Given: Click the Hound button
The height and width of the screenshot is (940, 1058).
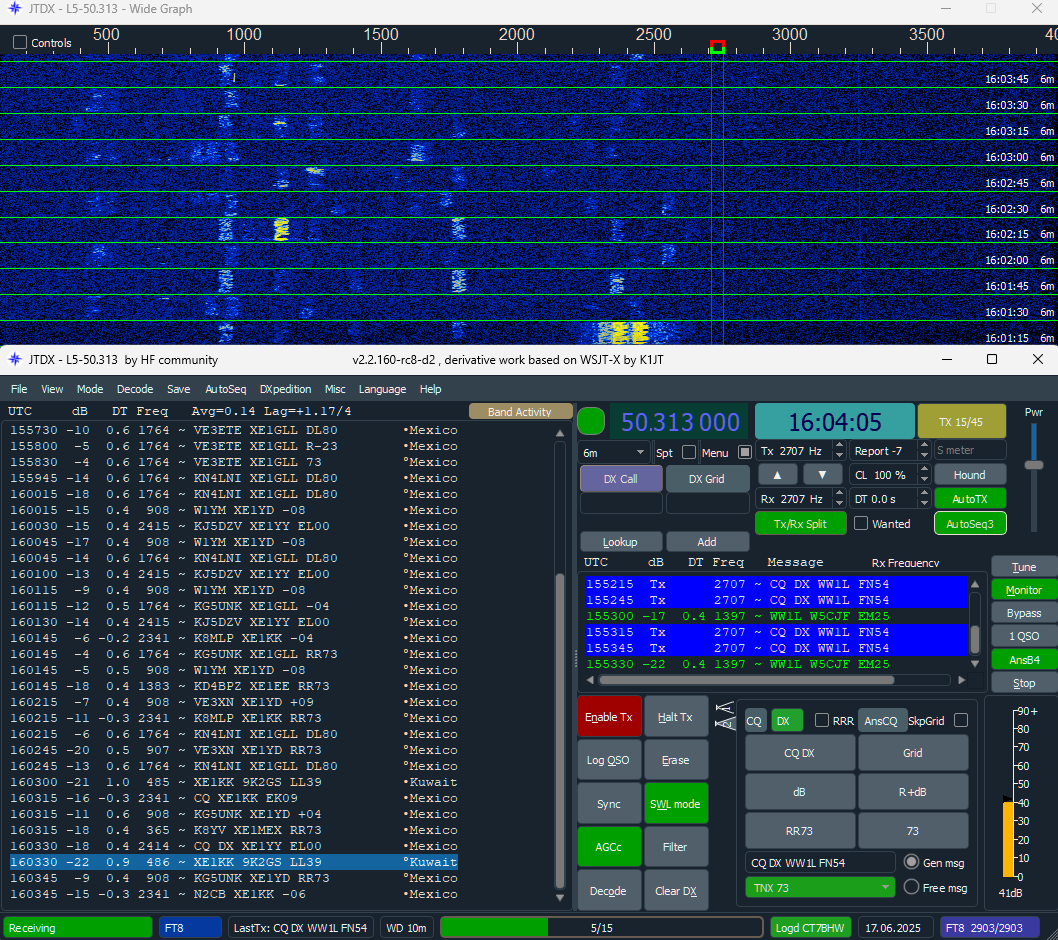Looking at the screenshot, I should click(970, 475).
